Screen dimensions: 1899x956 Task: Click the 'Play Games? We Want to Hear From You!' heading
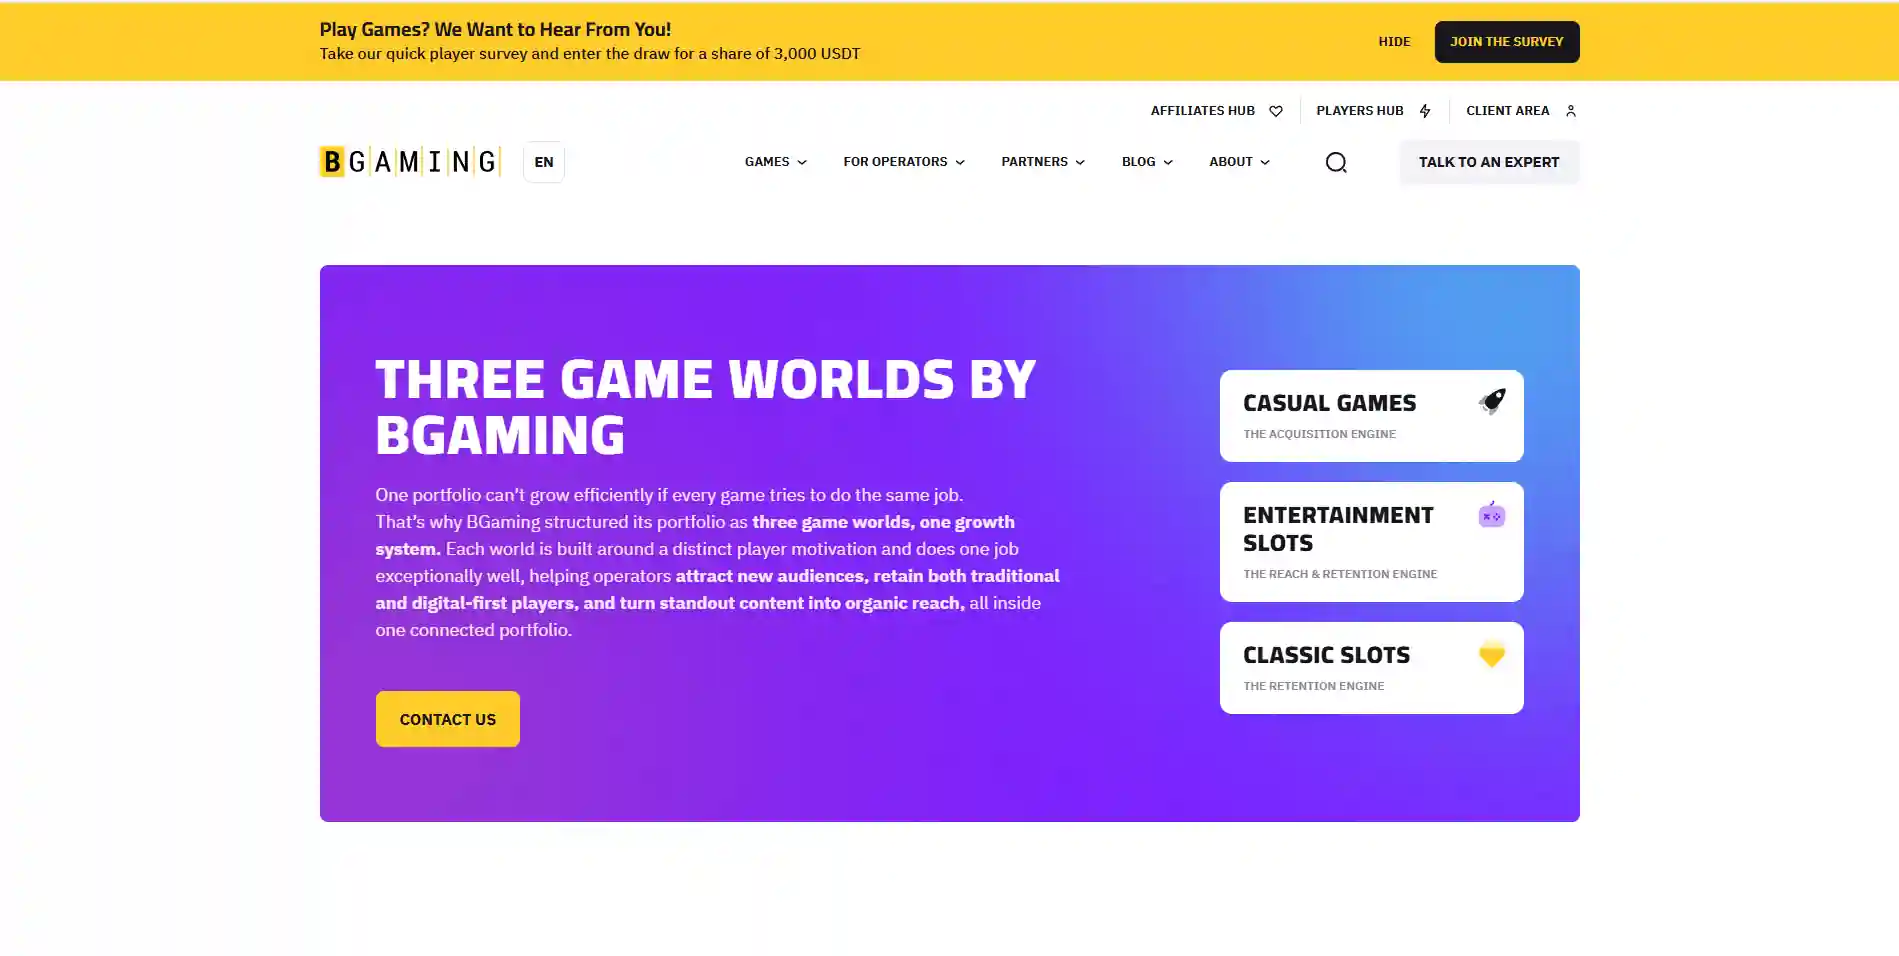click(495, 29)
